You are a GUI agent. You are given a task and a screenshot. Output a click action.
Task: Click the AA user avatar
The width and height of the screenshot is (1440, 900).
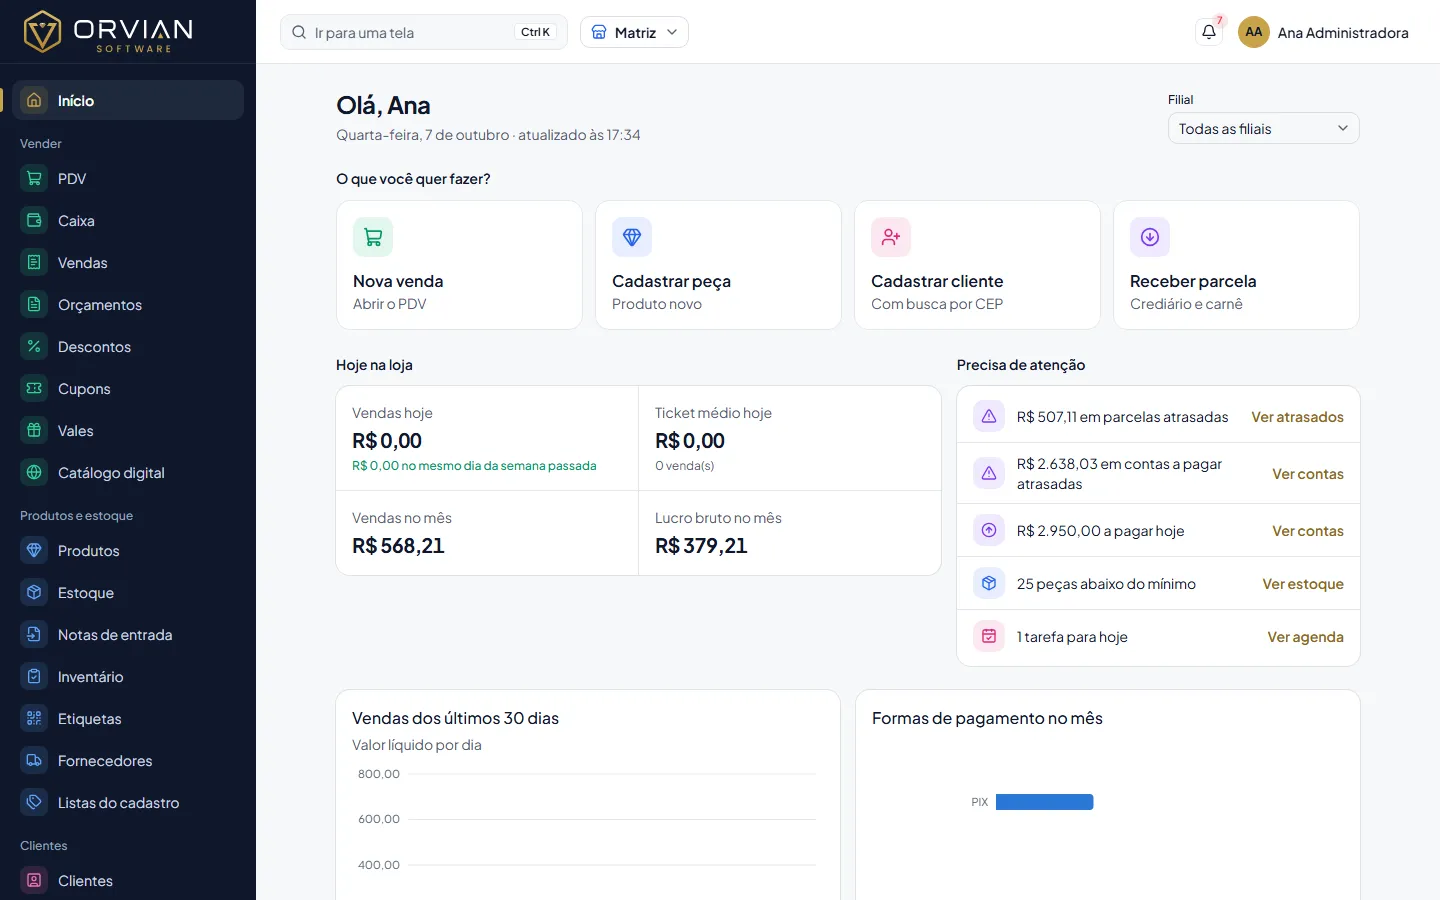[x=1254, y=32]
